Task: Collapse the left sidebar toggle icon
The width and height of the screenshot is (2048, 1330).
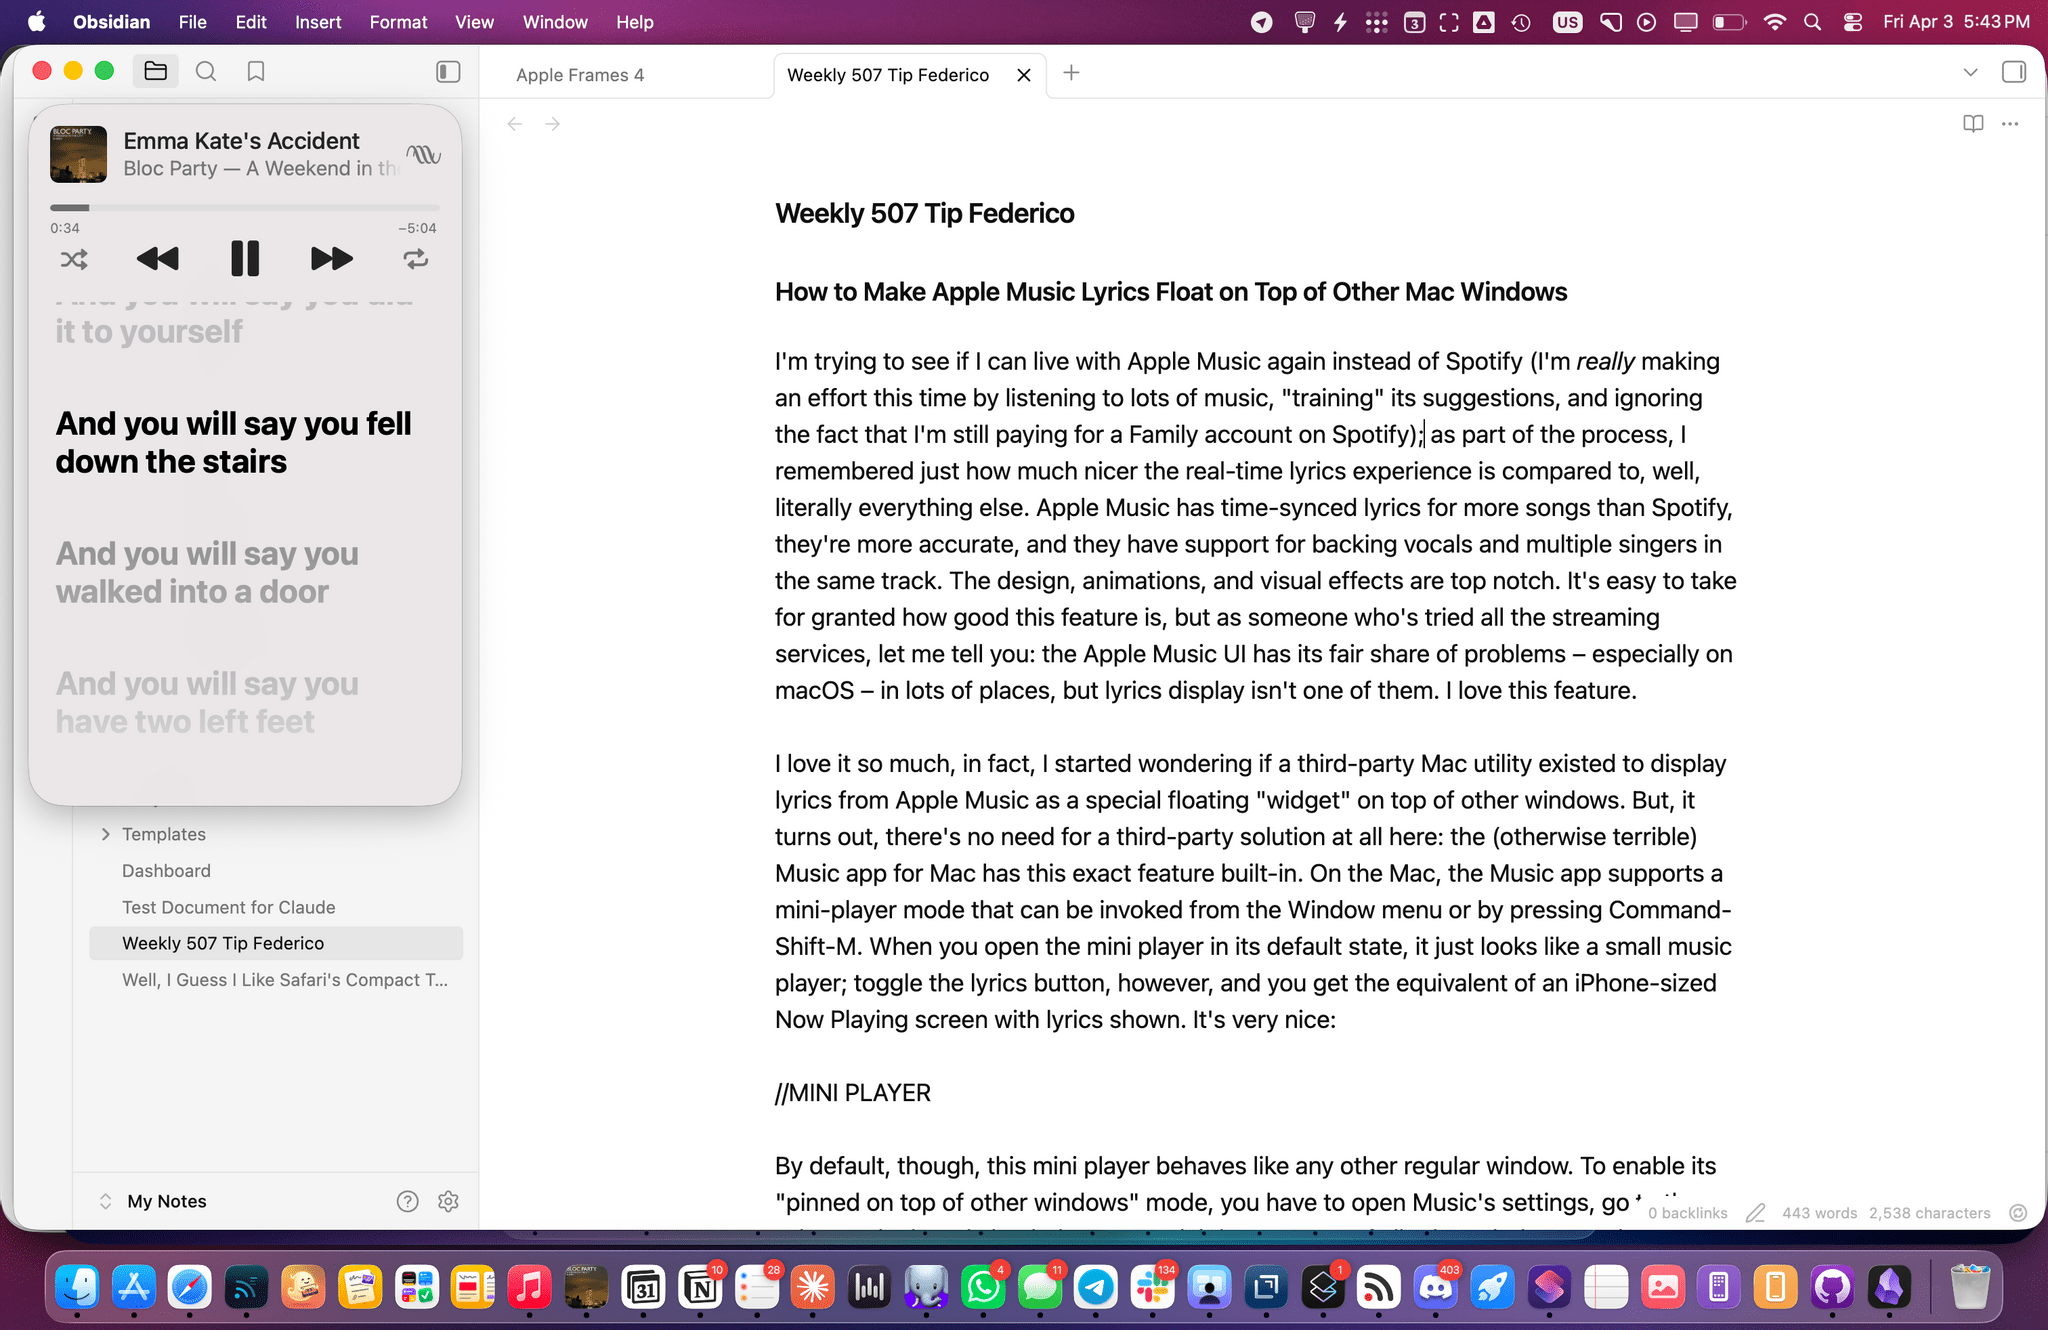Action: pos(448,71)
